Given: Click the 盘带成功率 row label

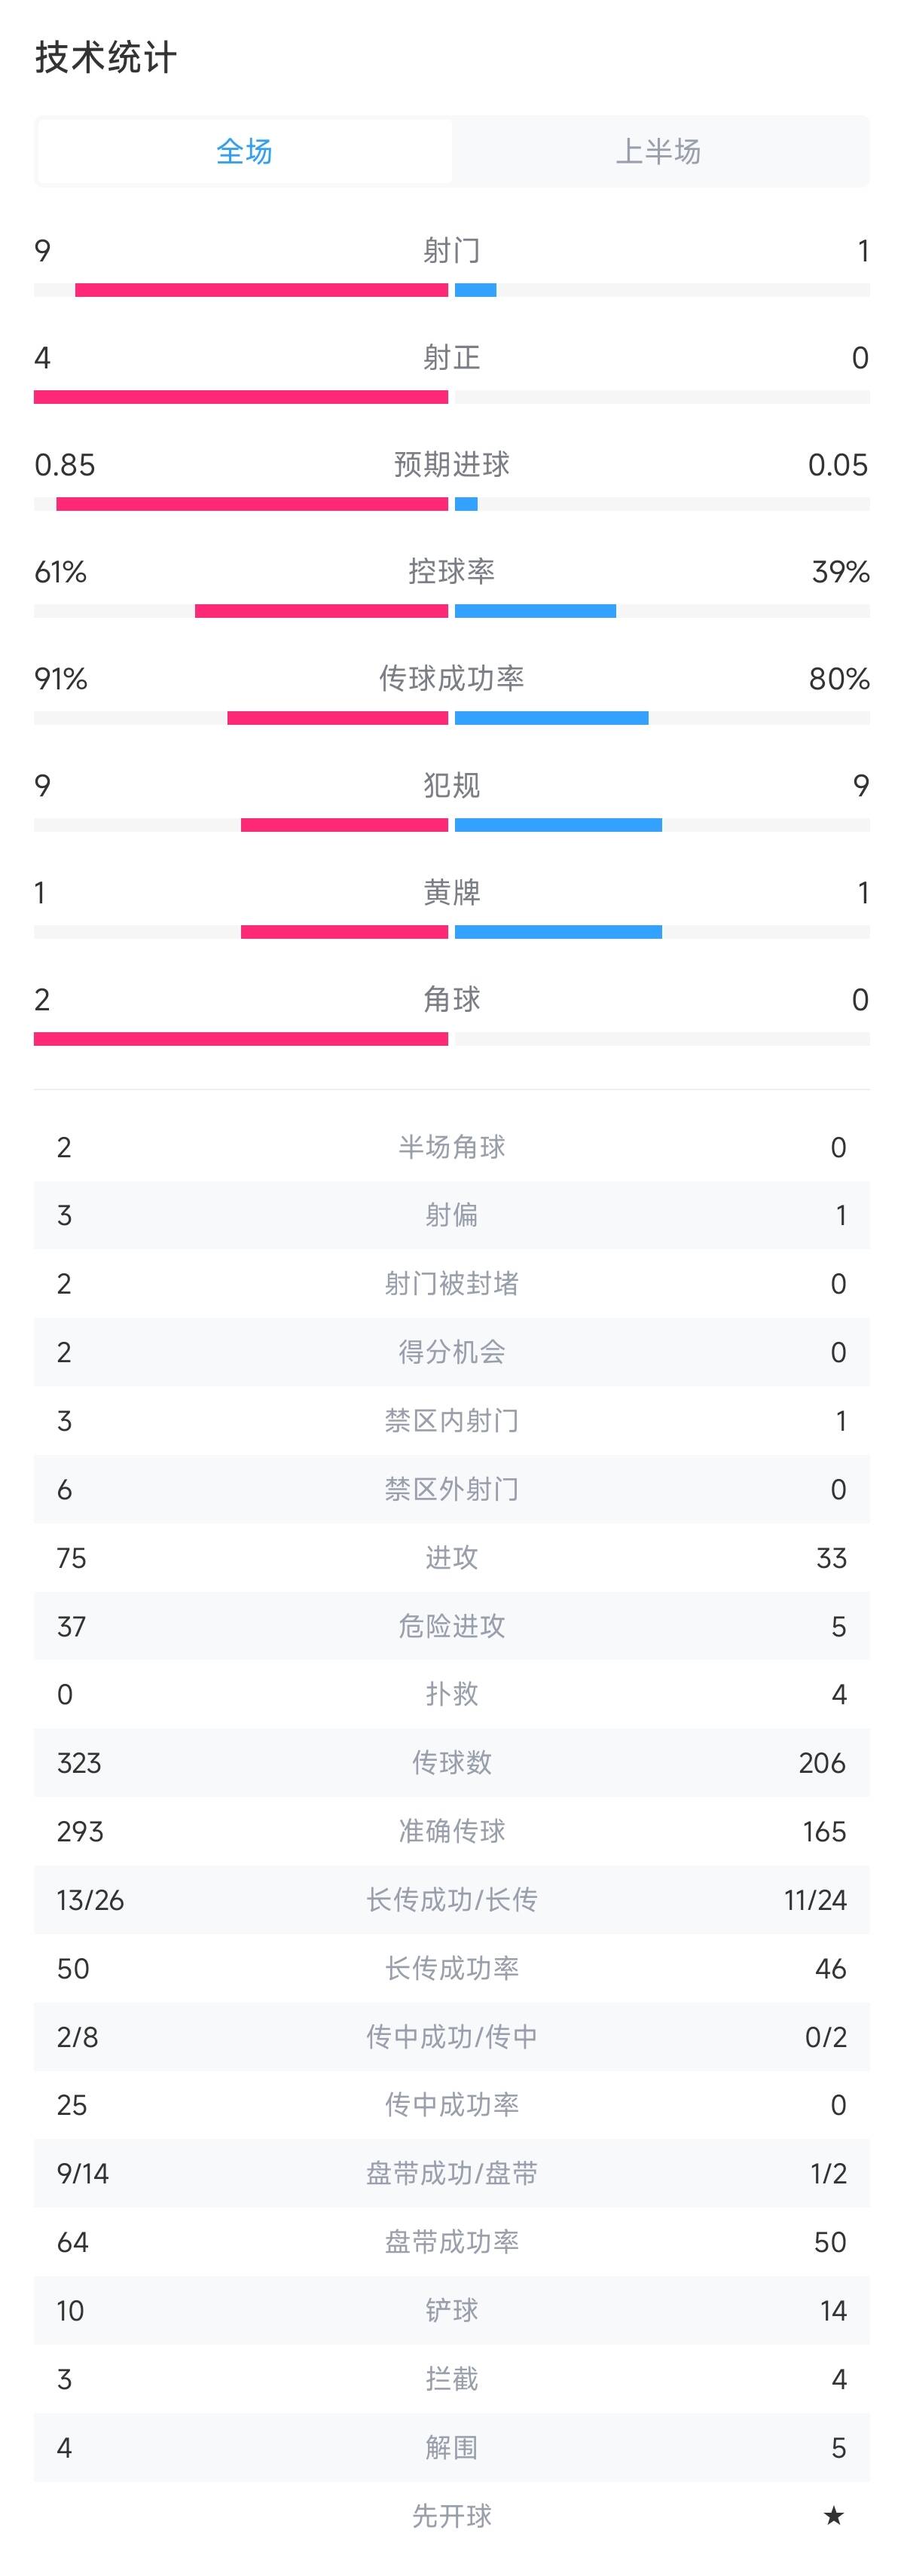Looking at the screenshot, I should 451,2242.
